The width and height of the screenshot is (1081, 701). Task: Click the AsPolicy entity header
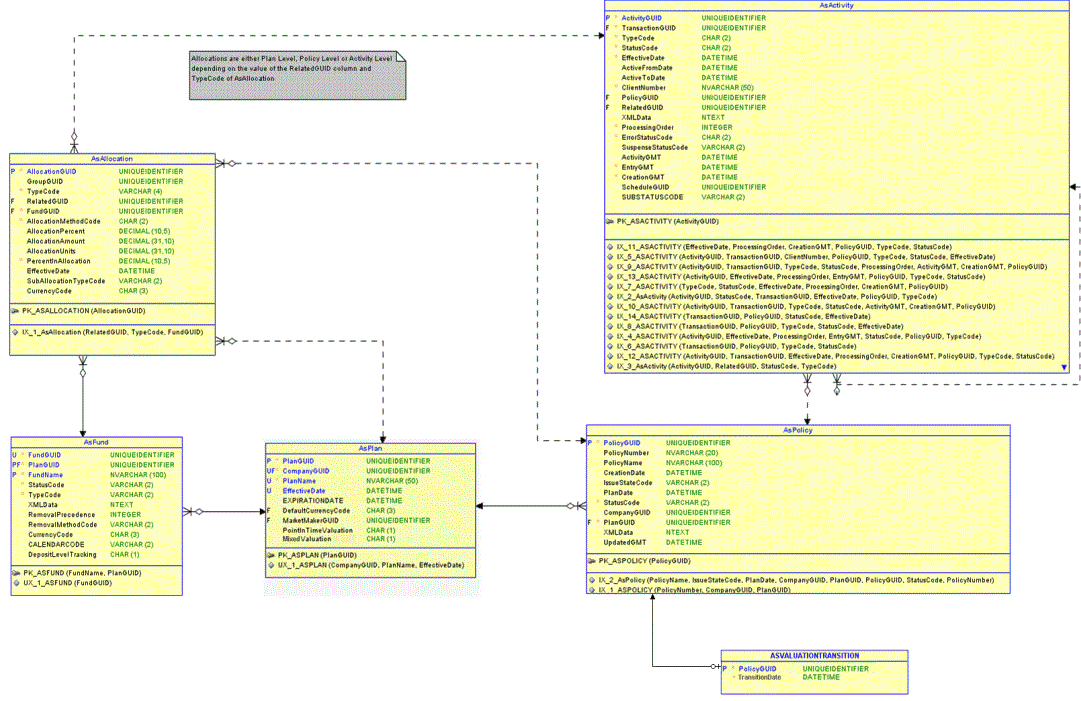click(797, 429)
